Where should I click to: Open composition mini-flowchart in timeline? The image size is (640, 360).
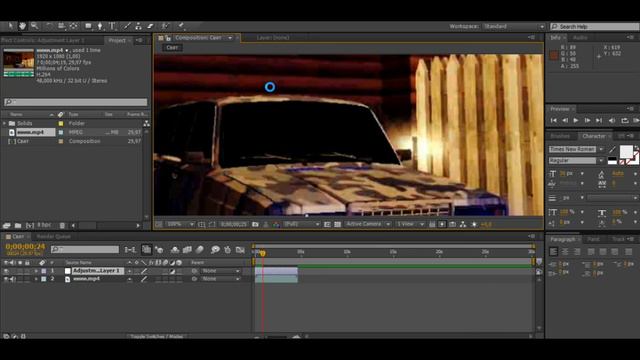130,249
